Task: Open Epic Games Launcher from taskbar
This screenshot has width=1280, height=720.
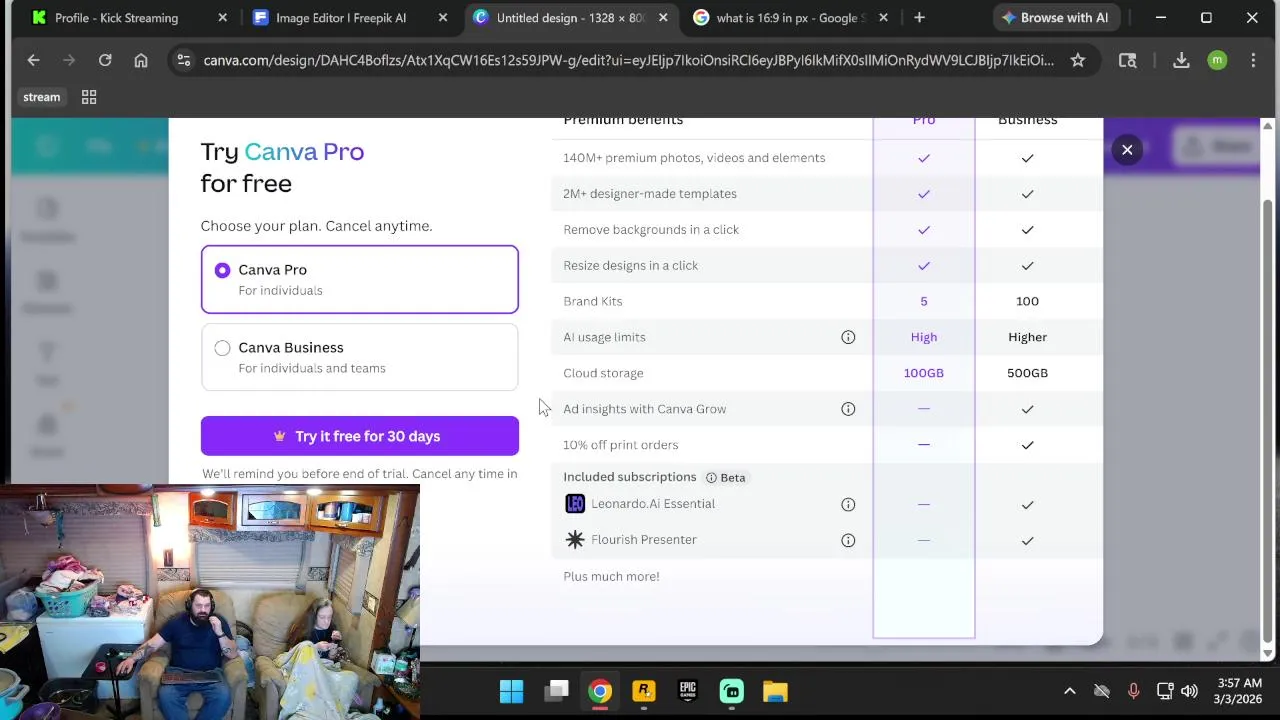Action: point(688,691)
